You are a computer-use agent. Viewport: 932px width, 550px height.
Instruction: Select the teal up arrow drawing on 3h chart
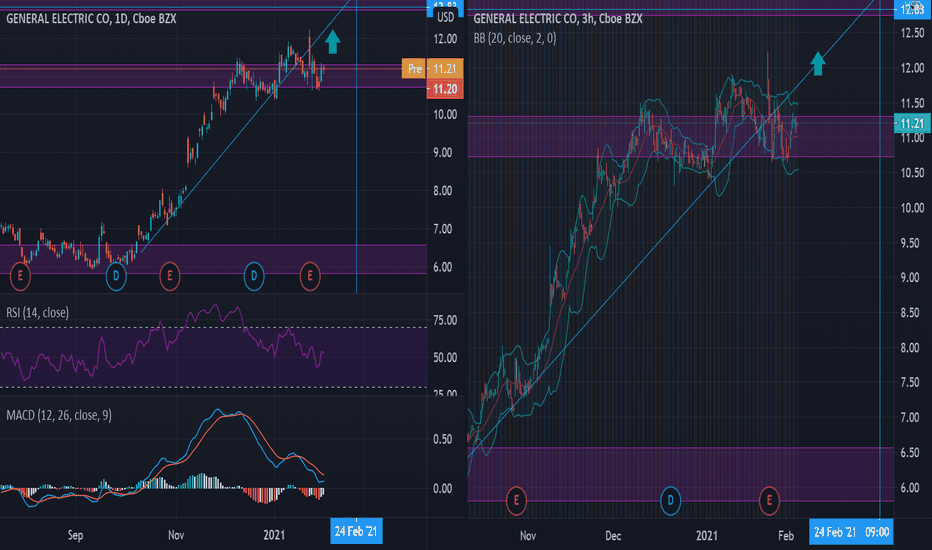(818, 64)
